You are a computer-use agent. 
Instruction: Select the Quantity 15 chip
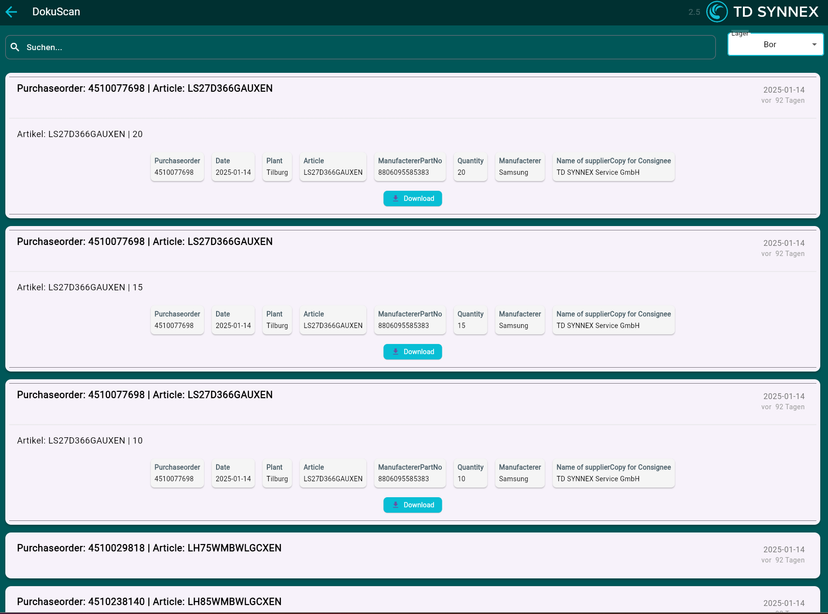(x=470, y=319)
